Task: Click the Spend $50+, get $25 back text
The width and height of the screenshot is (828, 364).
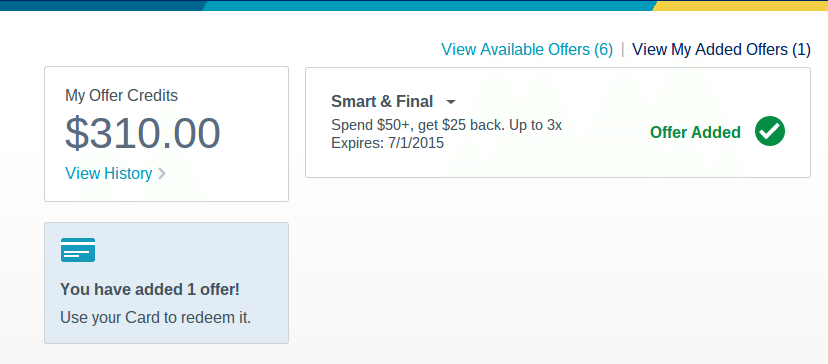Action: (446, 125)
